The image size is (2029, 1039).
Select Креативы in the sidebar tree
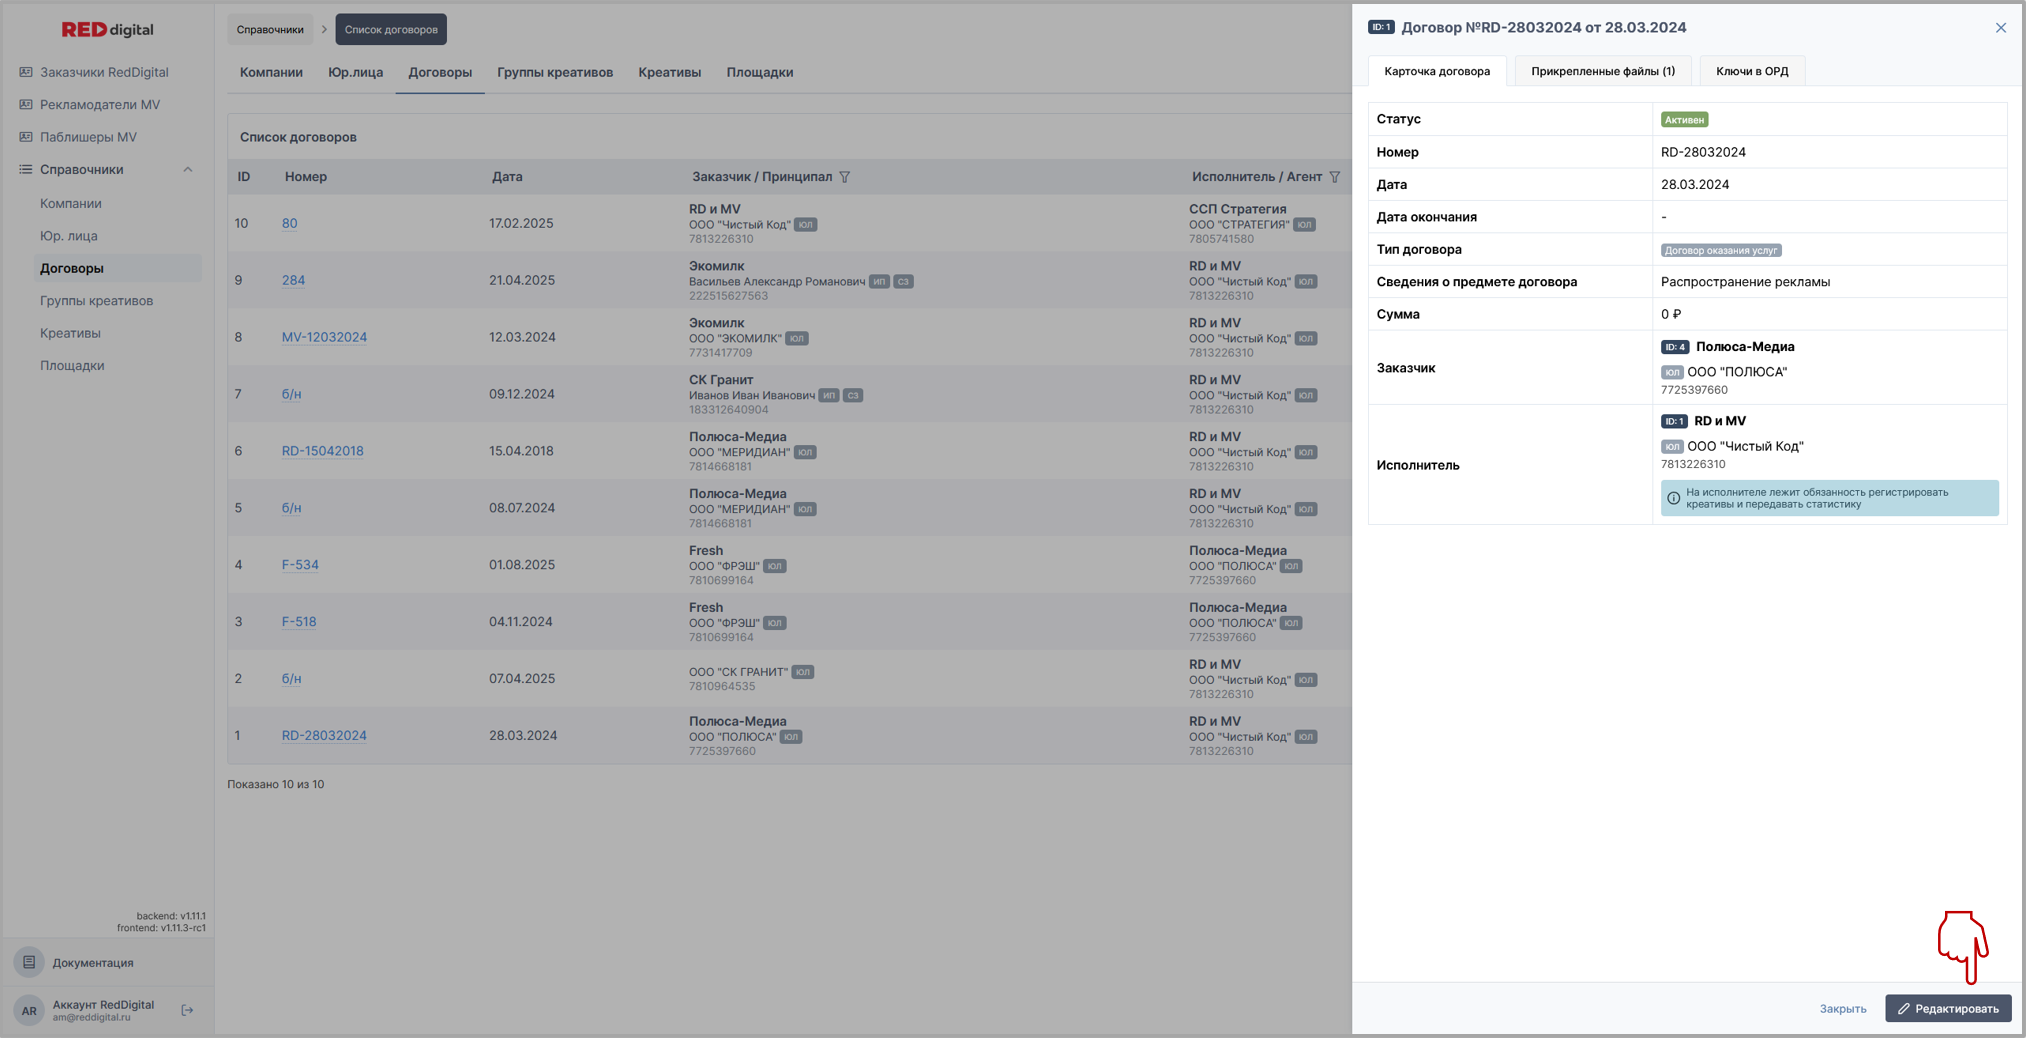pos(70,333)
